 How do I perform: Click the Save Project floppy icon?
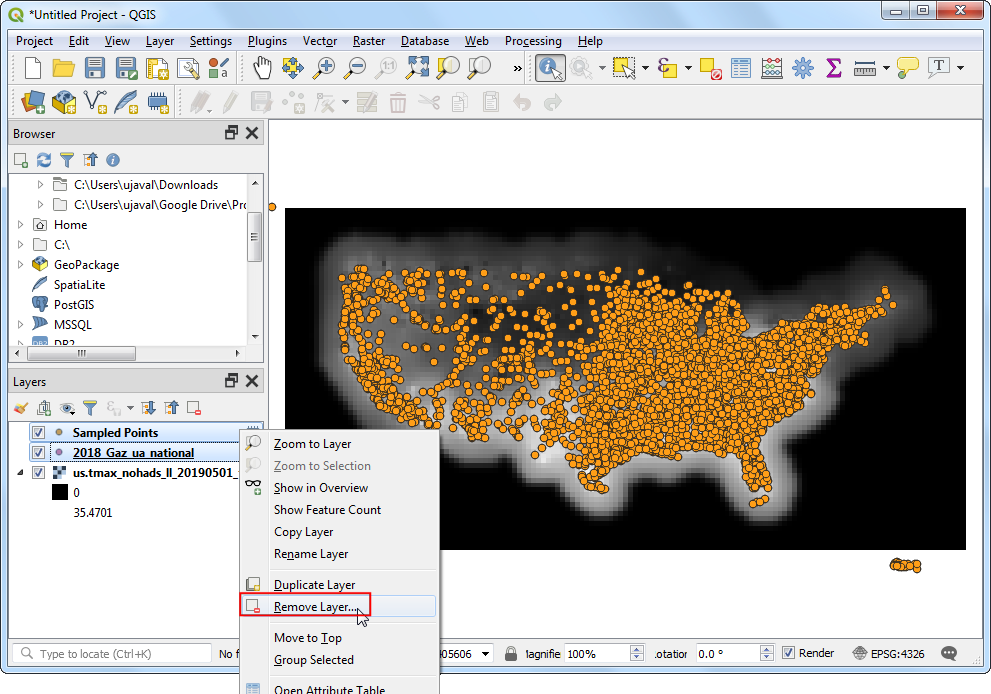(95, 68)
